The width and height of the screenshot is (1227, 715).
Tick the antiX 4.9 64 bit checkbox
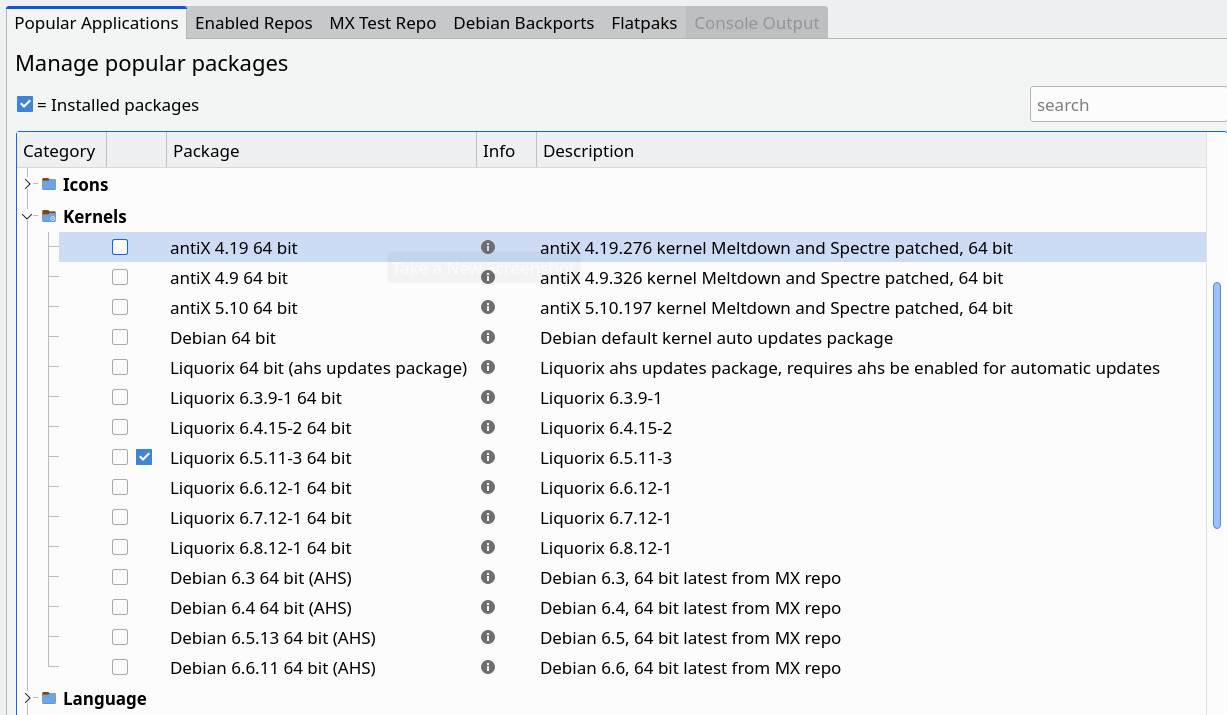pyautogui.click(x=120, y=277)
